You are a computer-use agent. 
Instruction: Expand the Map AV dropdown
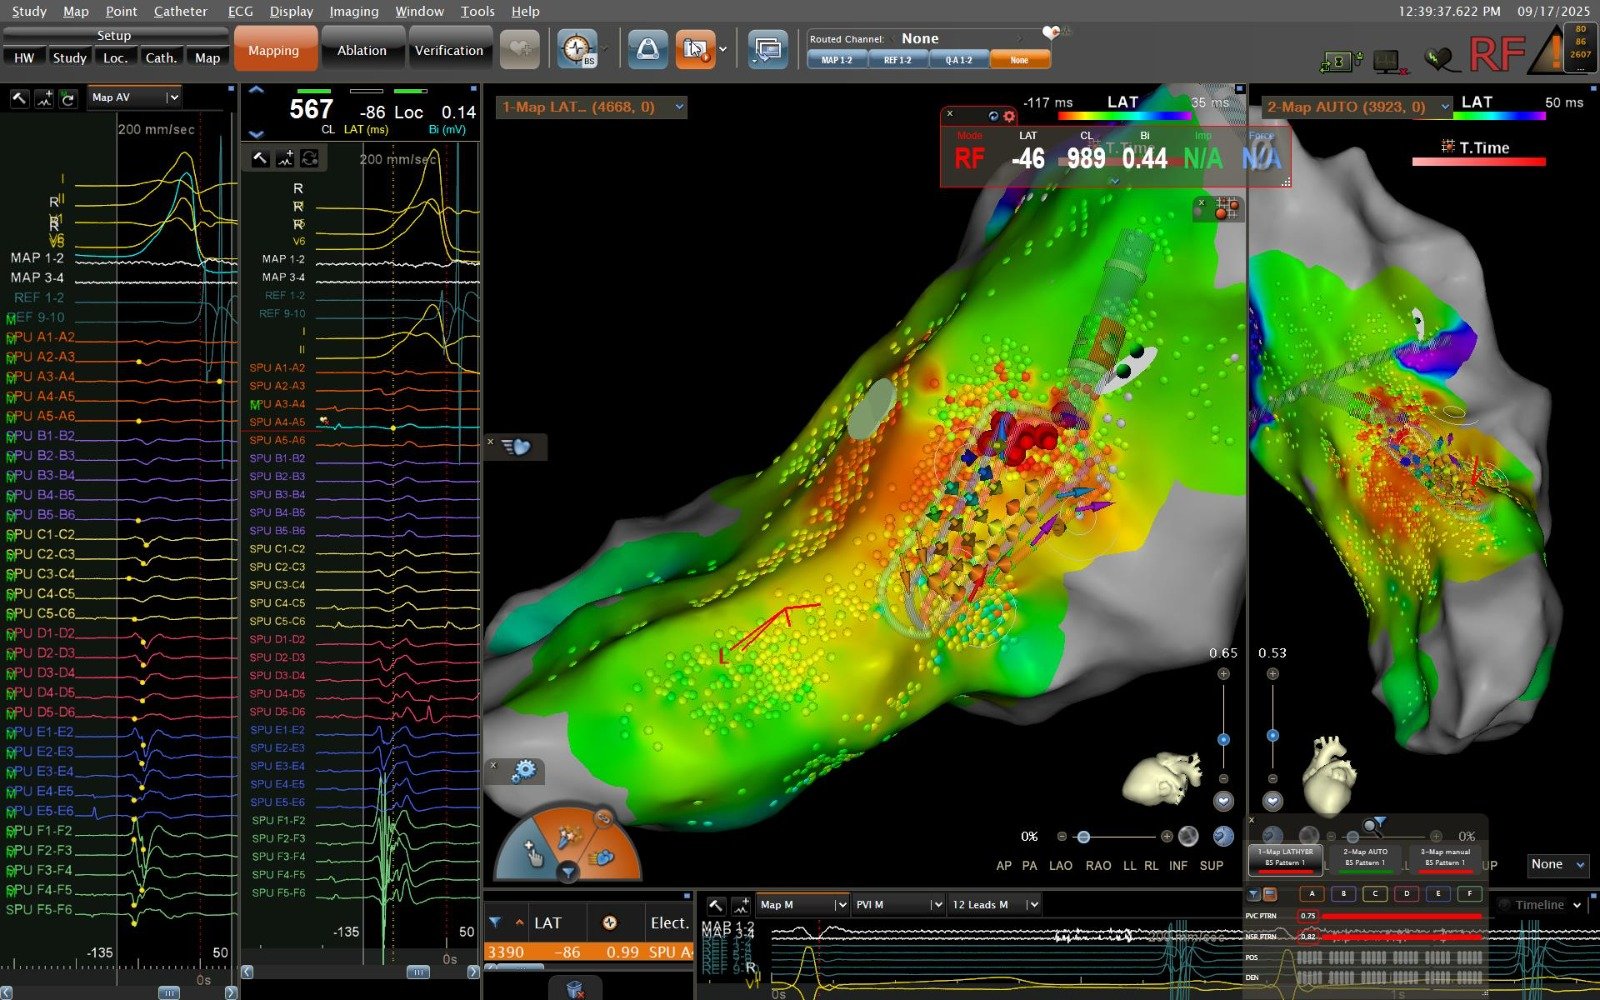coord(172,97)
